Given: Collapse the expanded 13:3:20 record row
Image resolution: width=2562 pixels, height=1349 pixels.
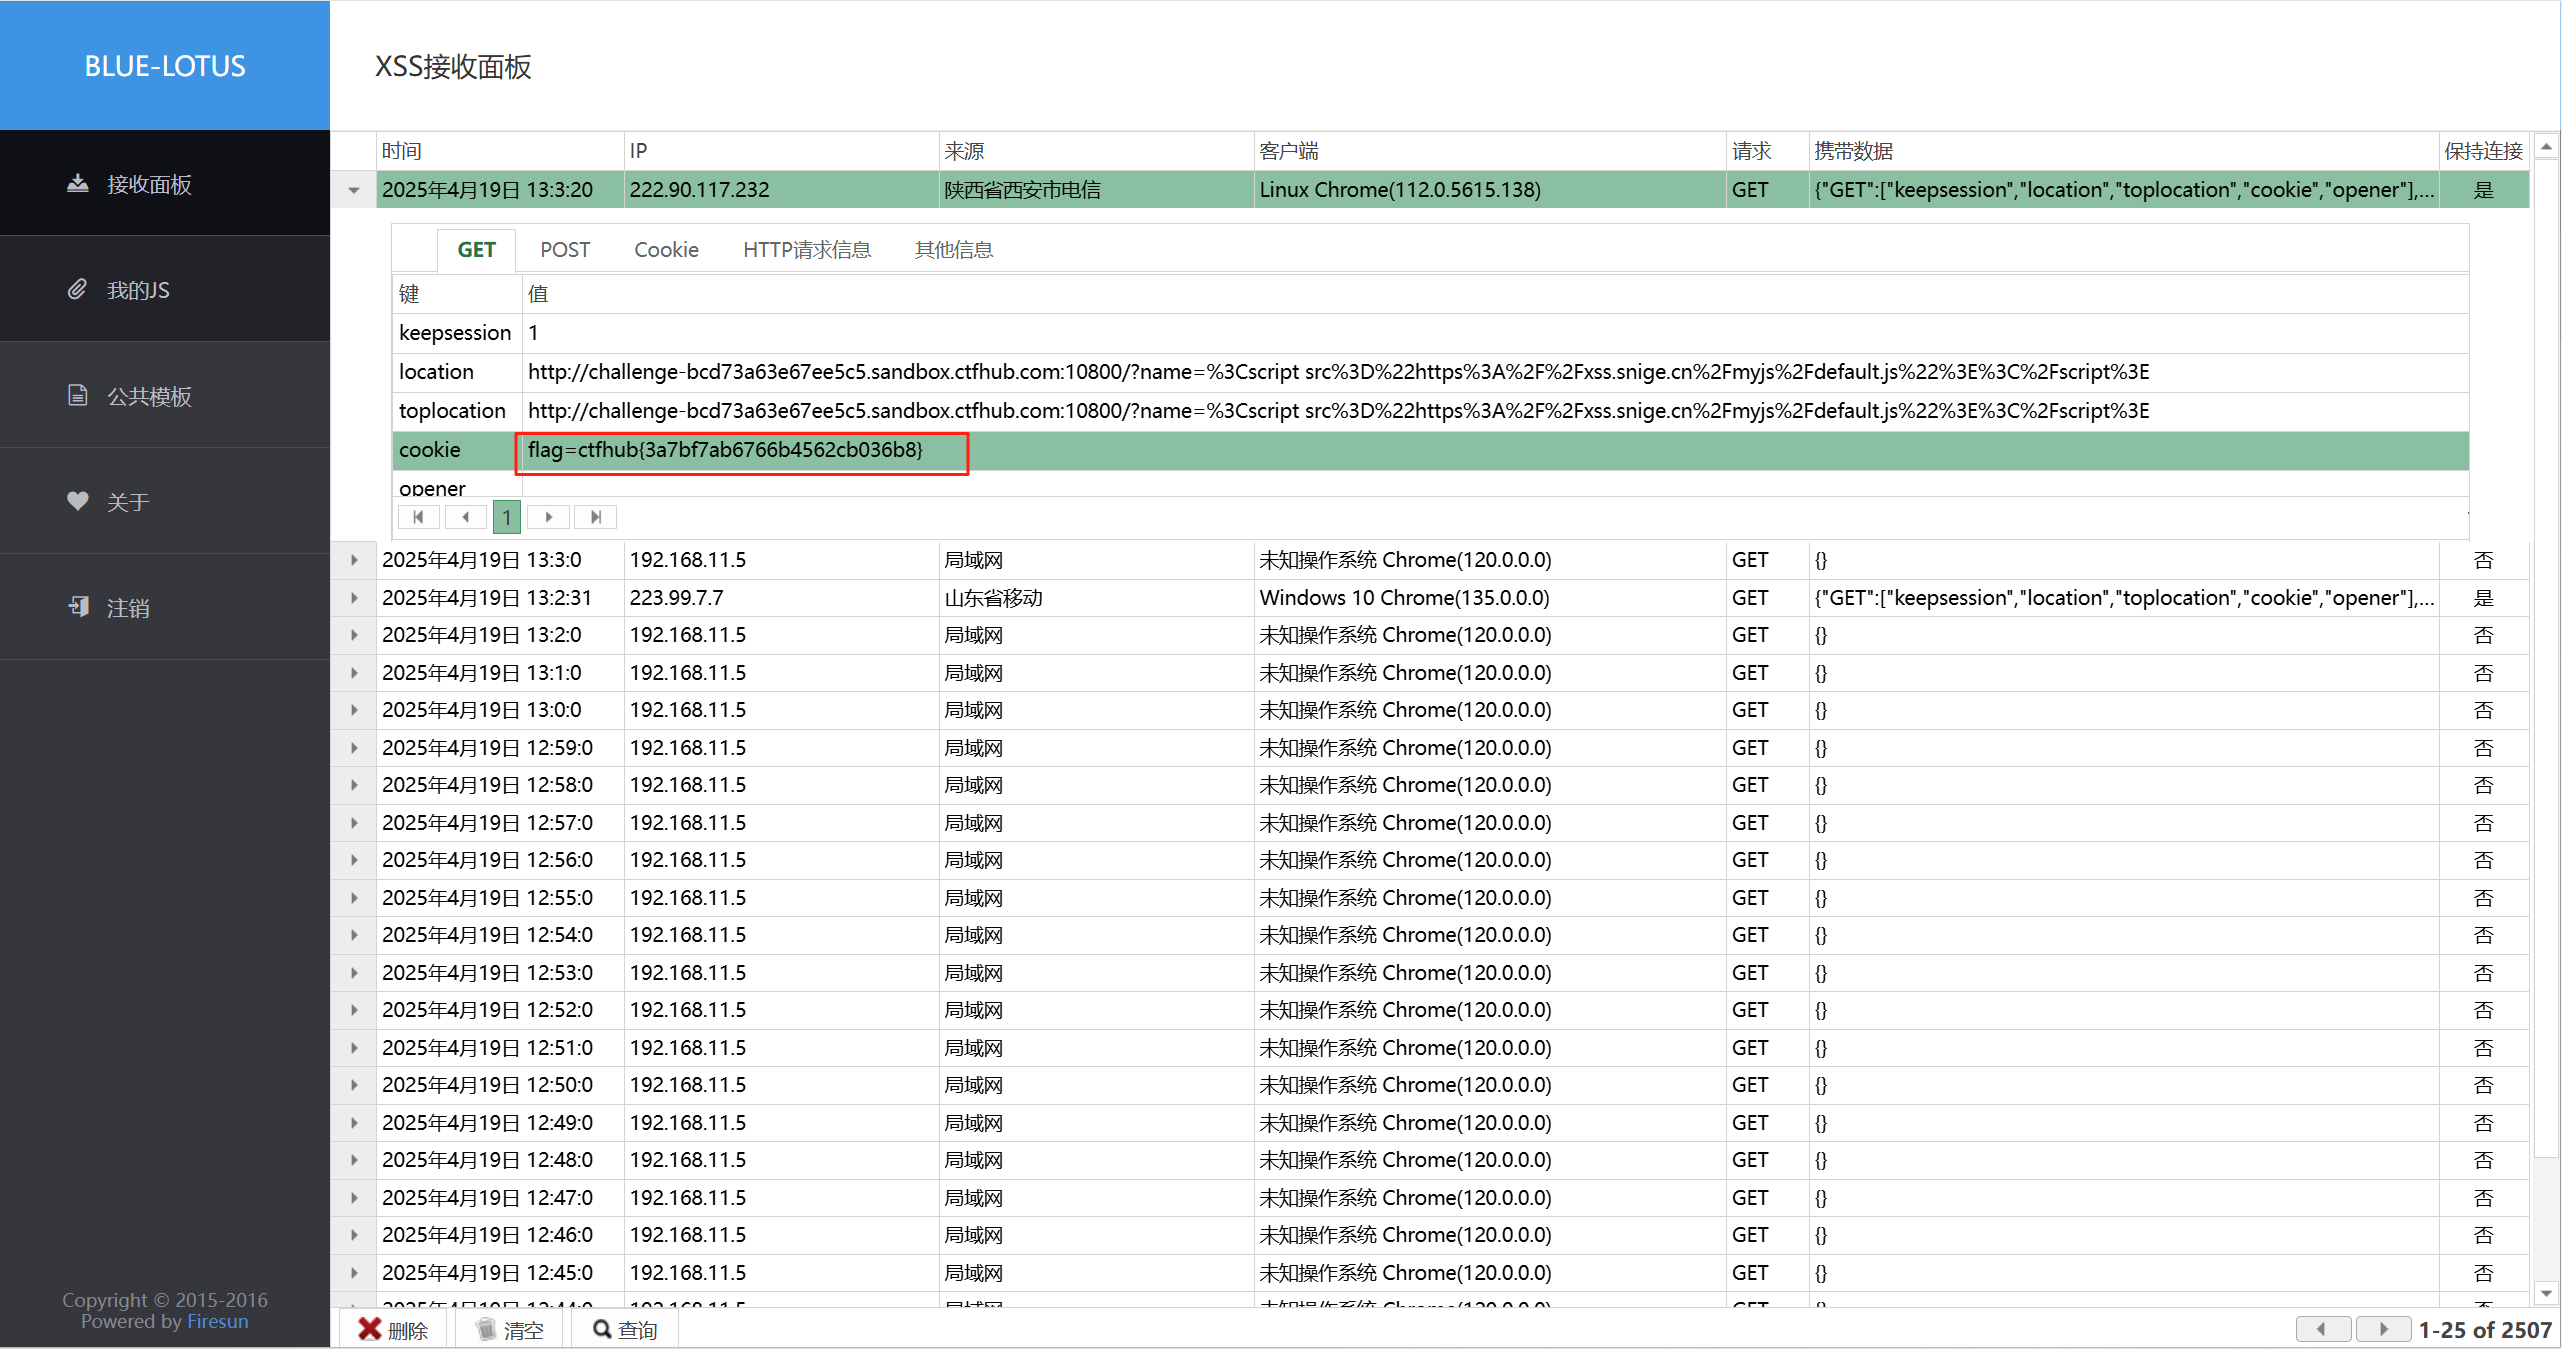Looking at the screenshot, I should click(x=354, y=190).
